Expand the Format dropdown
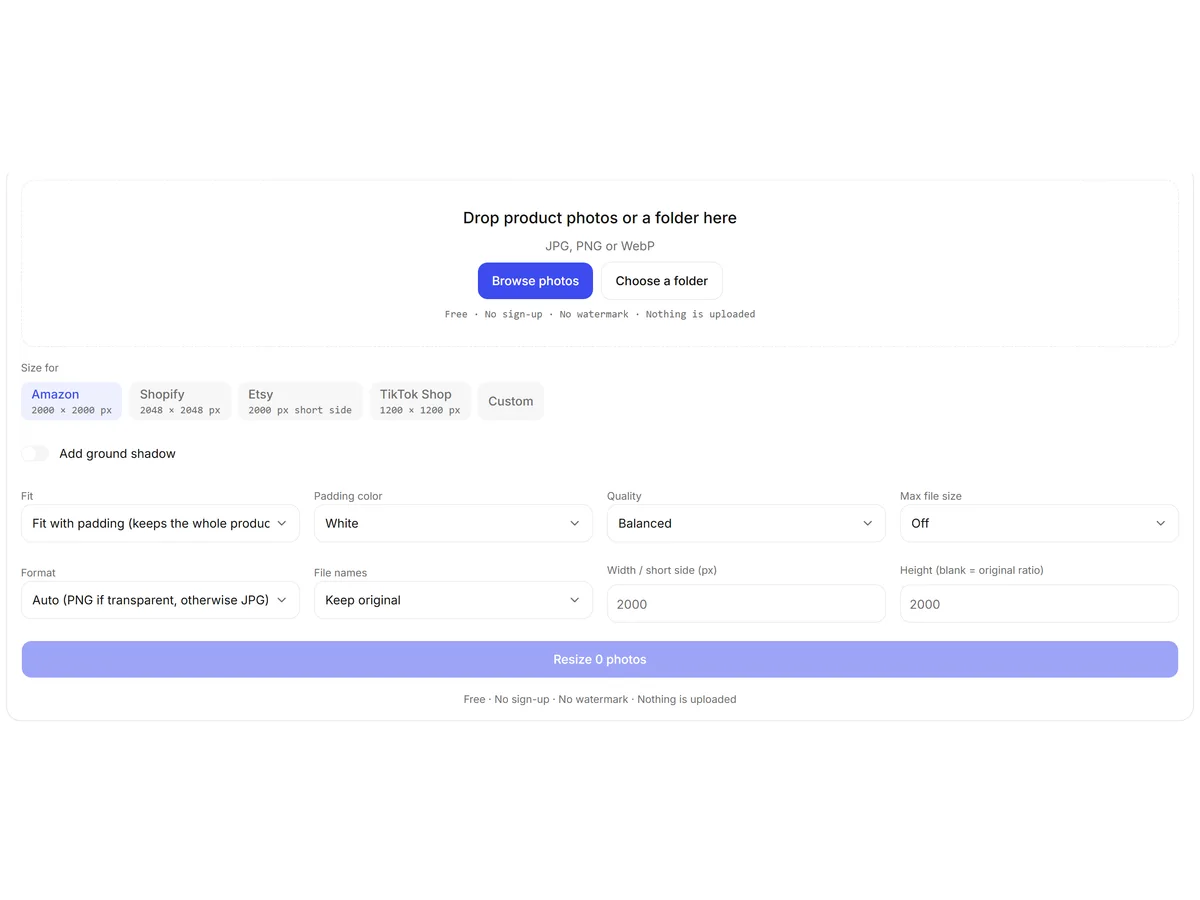 [x=160, y=600]
